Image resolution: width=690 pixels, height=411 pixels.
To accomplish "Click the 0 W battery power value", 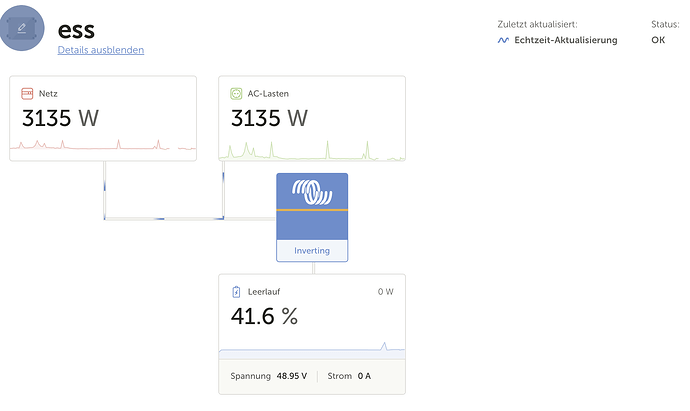I will pos(386,292).
